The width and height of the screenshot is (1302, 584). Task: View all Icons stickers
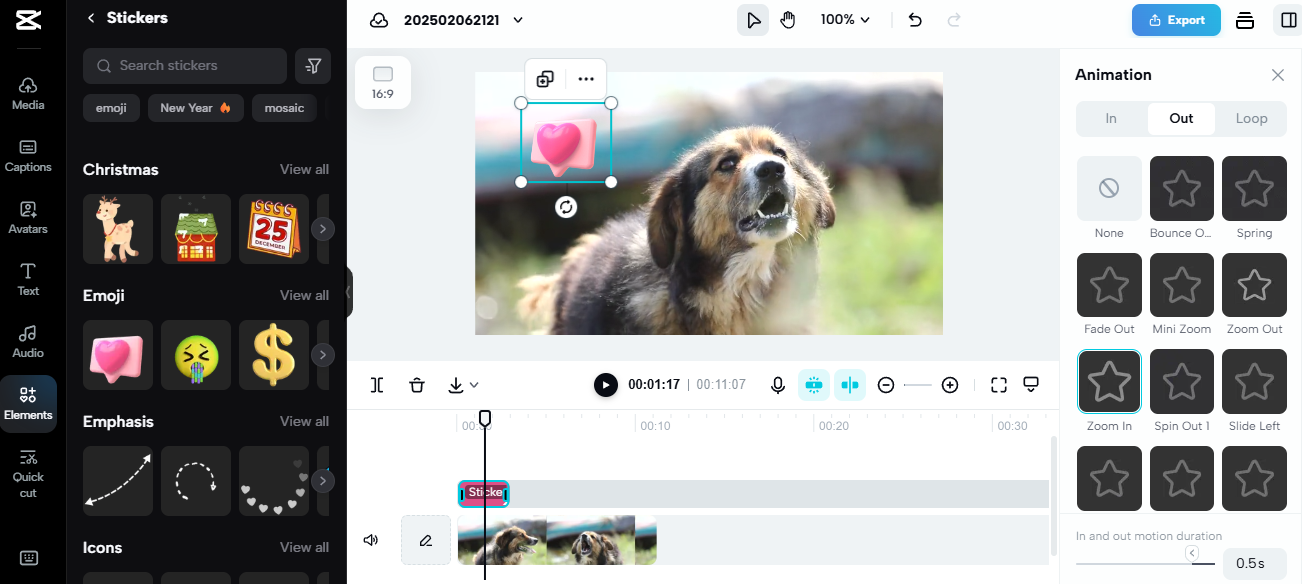point(304,547)
